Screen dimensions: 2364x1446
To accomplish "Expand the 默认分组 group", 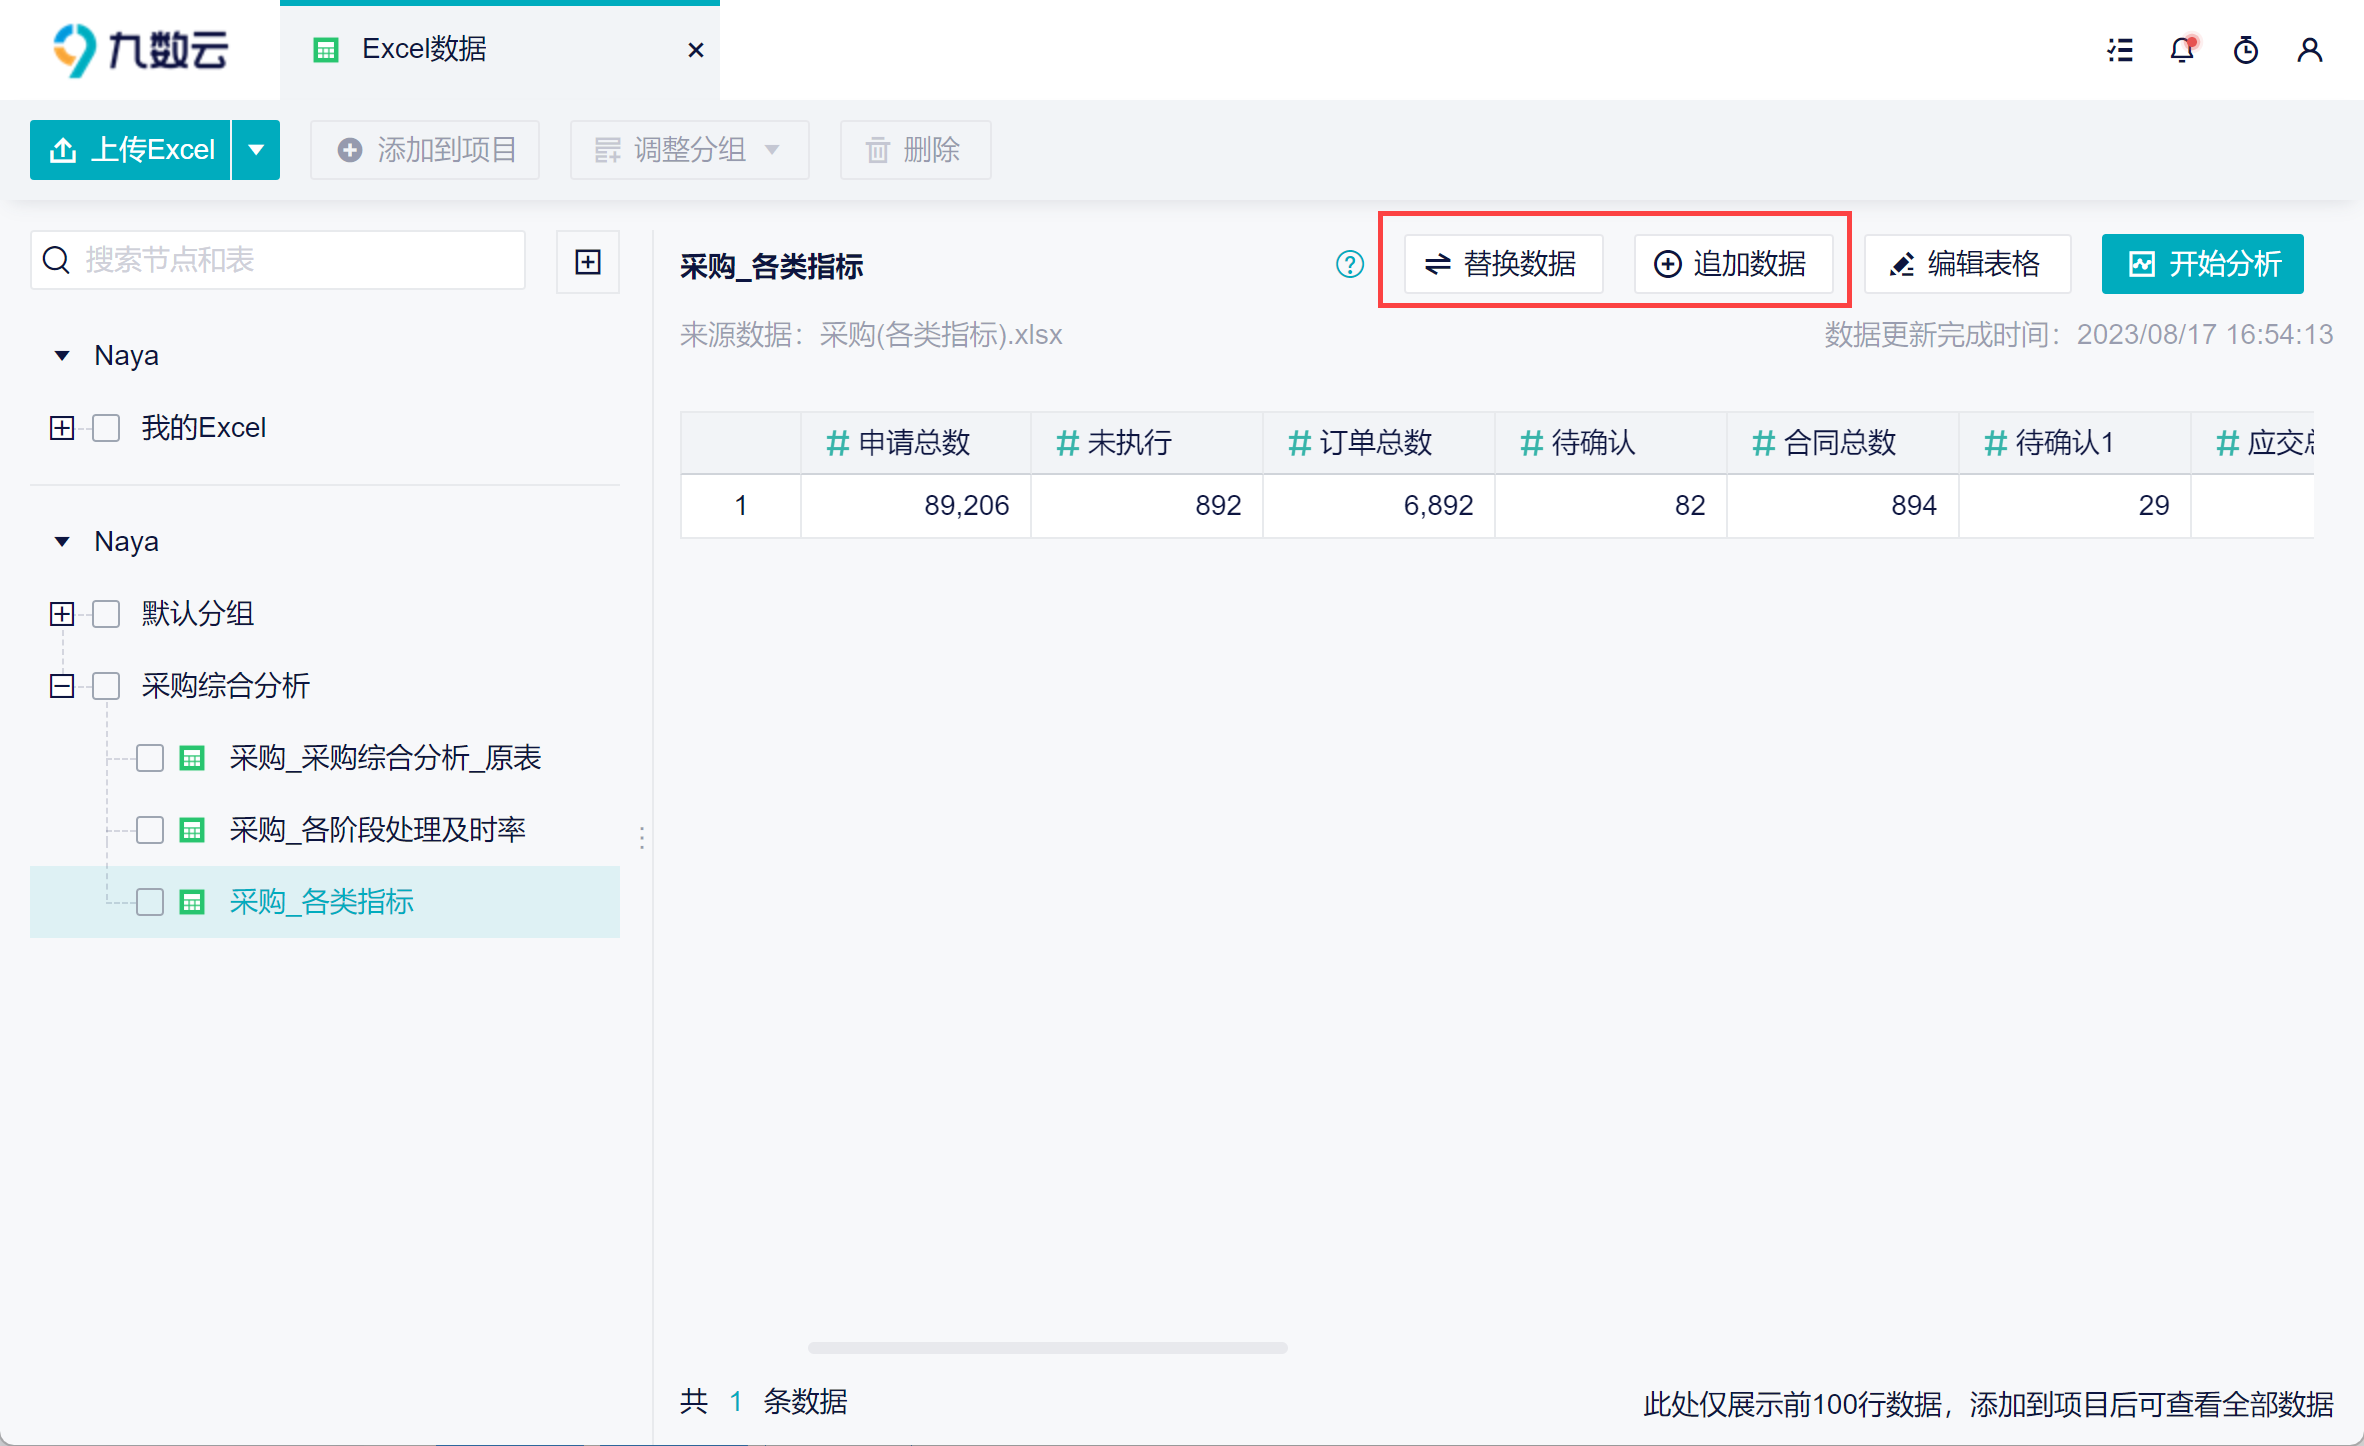I will (x=62, y=614).
